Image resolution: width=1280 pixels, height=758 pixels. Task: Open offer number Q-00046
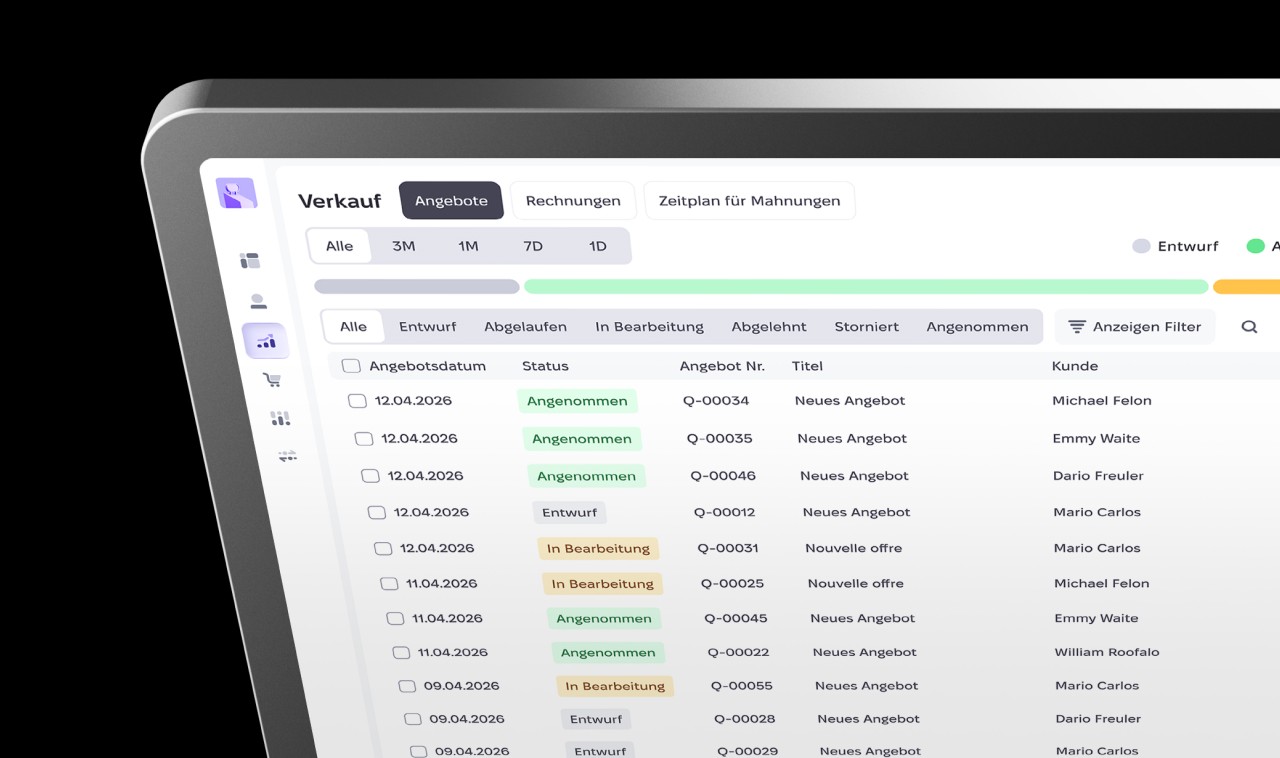click(x=722, y=476)
